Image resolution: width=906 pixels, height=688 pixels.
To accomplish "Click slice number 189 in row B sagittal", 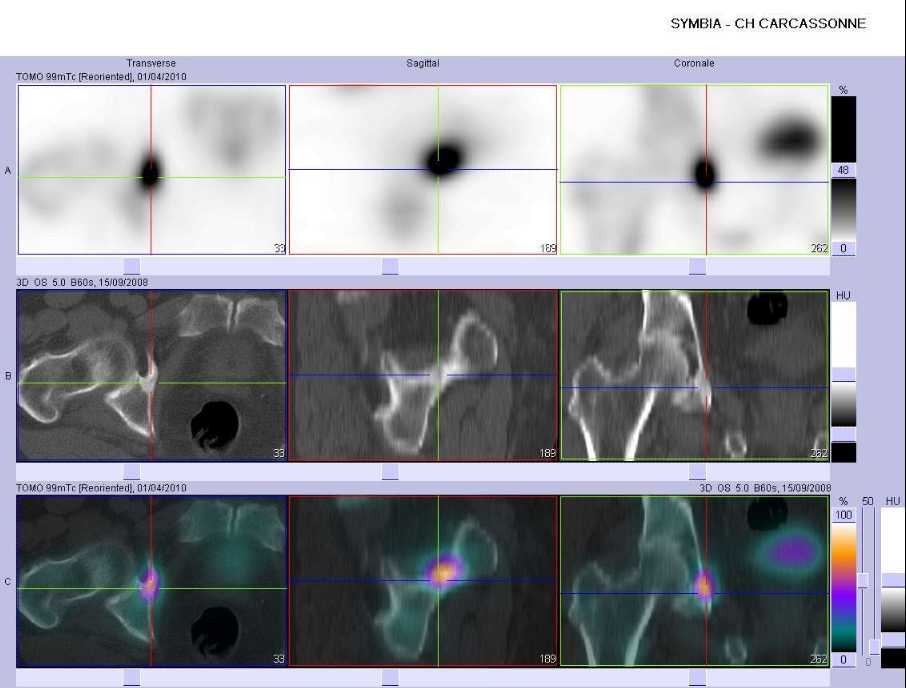I will tap(548, 453).
